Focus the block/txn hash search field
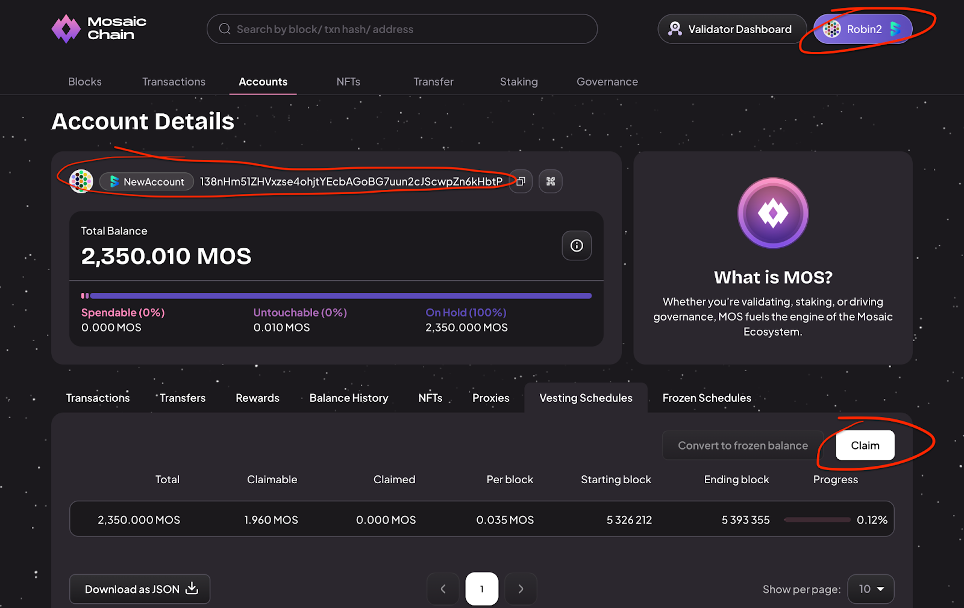 (410, 29)
